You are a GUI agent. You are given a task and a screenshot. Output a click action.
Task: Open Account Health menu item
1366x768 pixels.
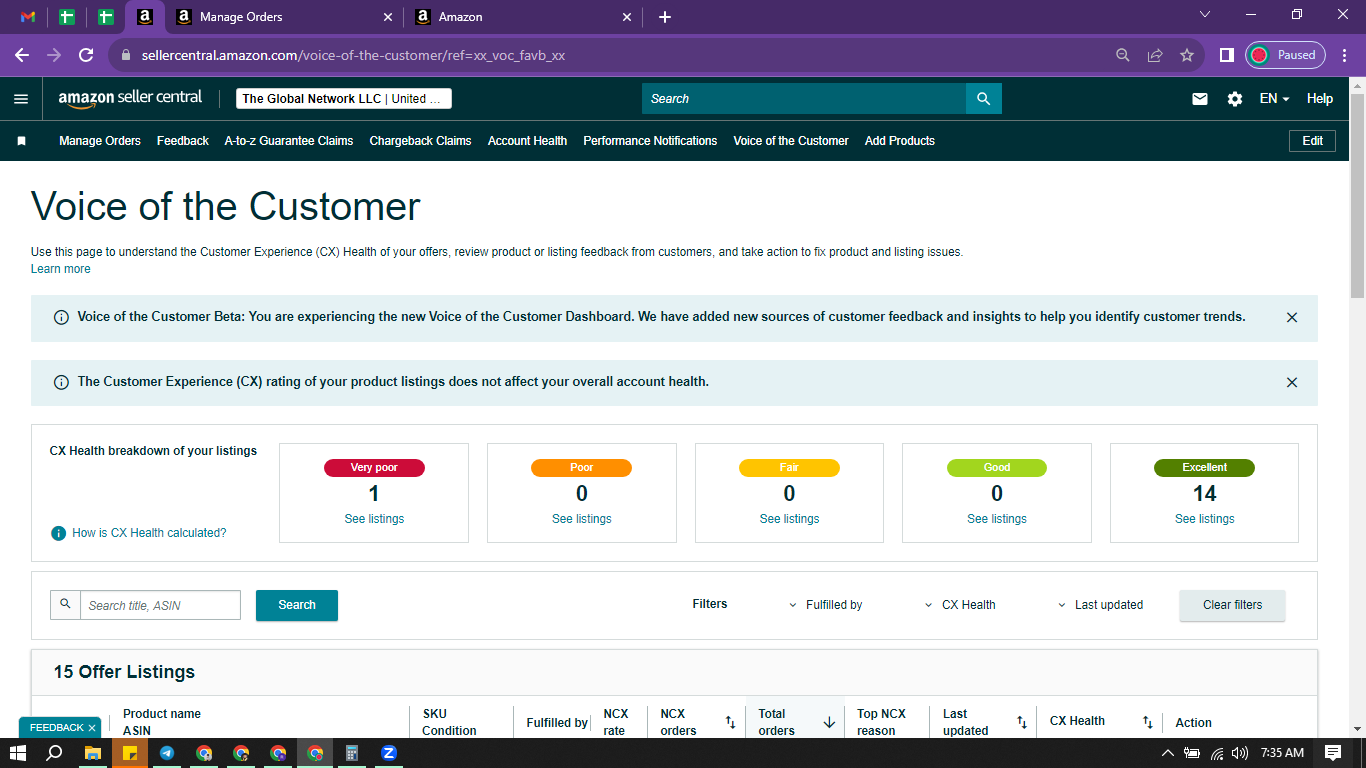527,141
